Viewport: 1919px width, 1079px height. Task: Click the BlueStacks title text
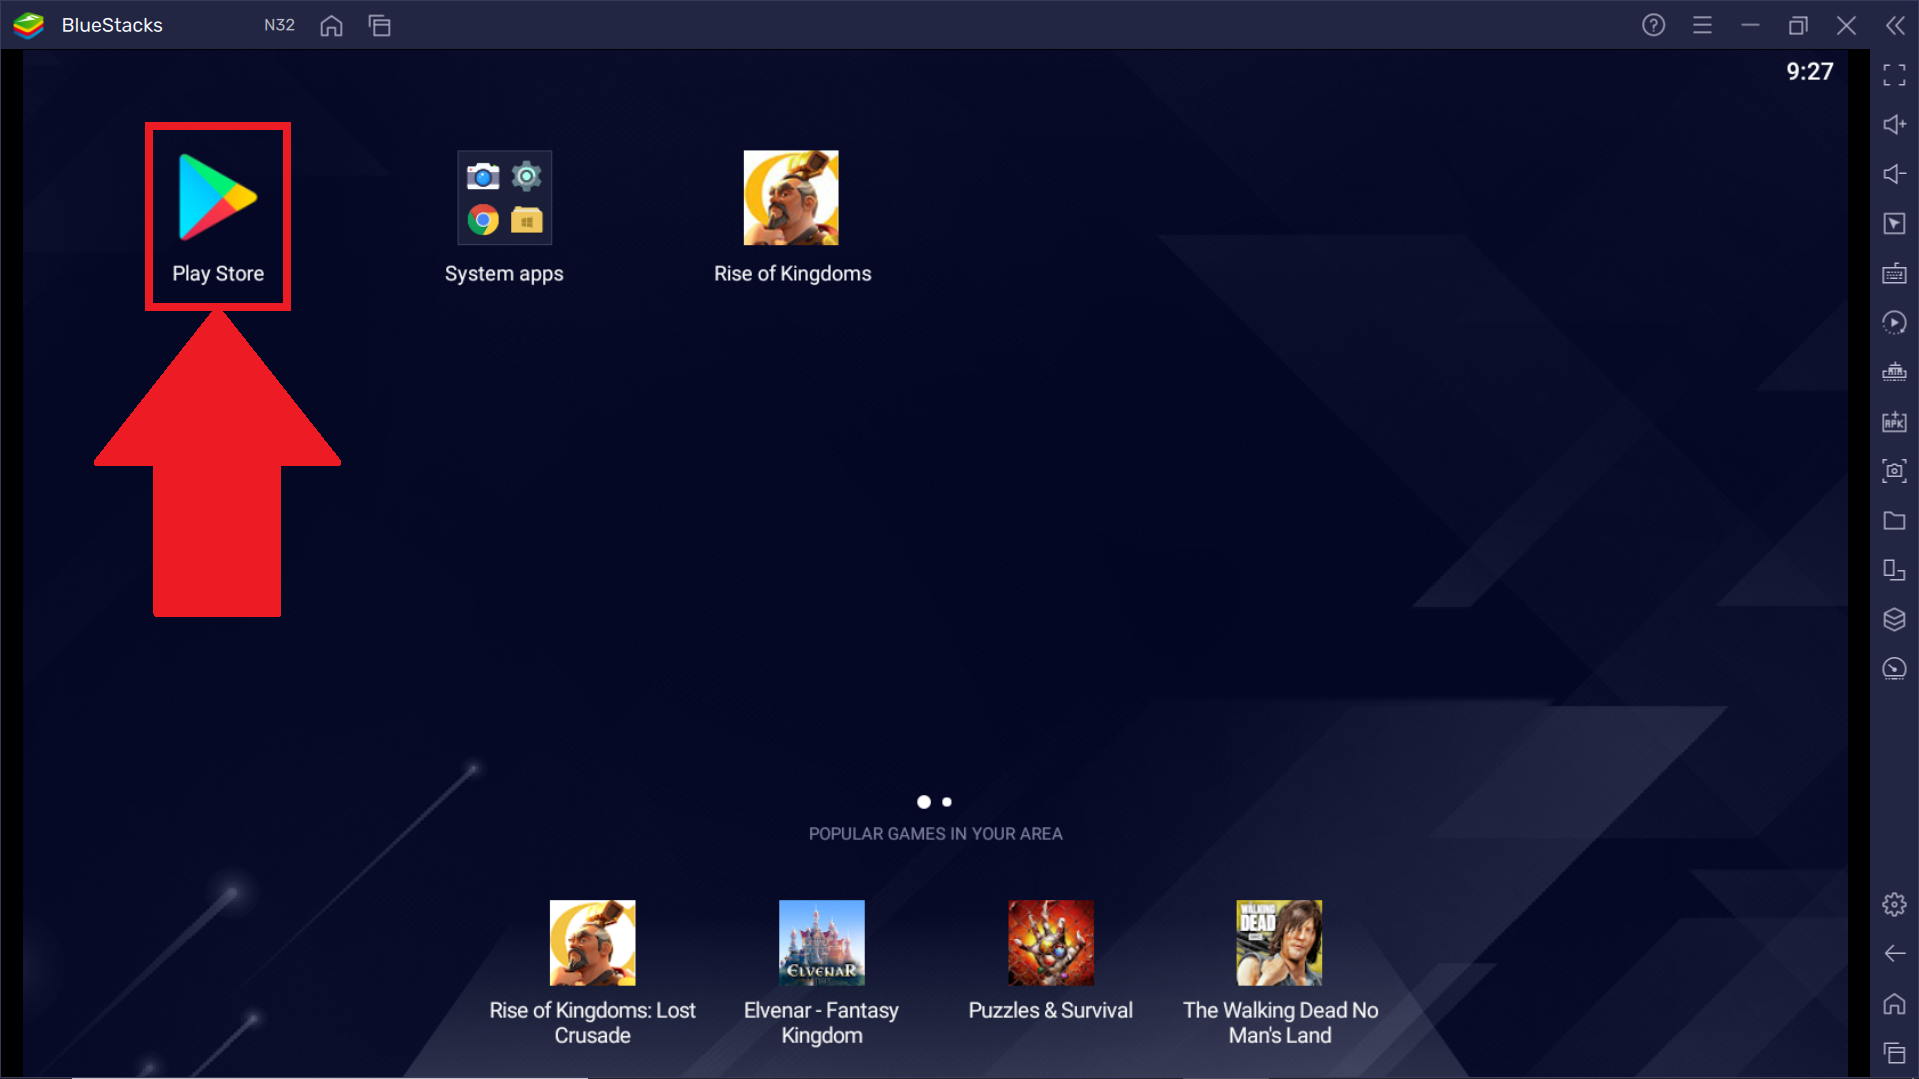click(112, 25)
